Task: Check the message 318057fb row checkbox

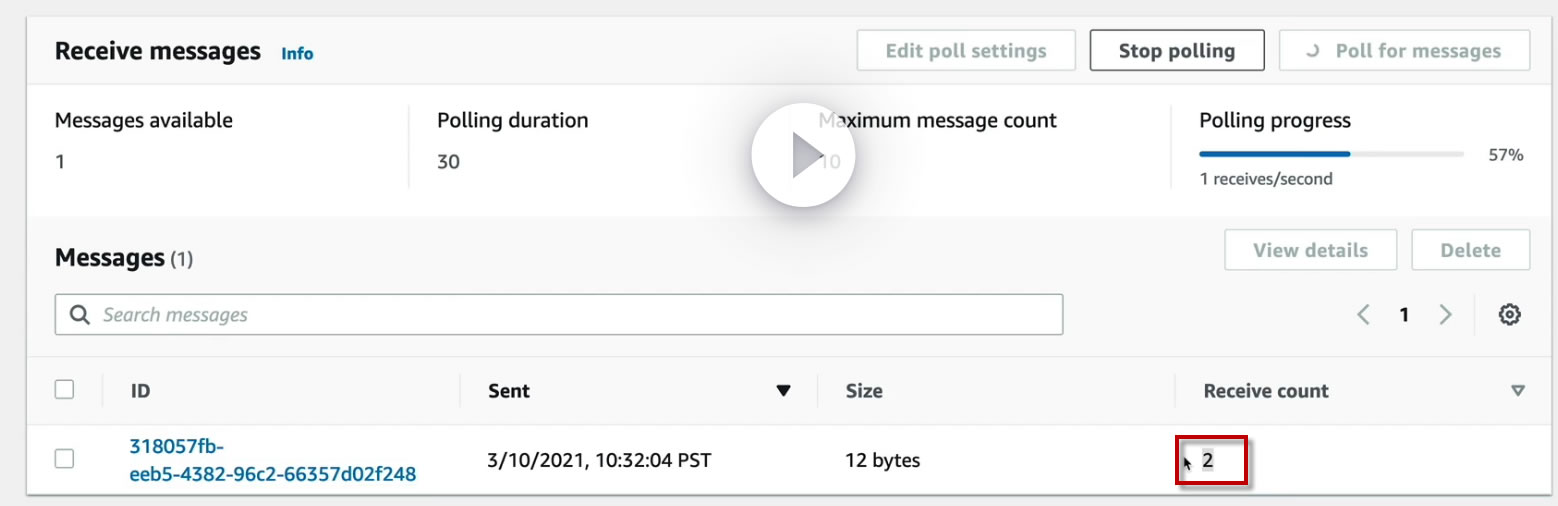Action: click(64, 459)
